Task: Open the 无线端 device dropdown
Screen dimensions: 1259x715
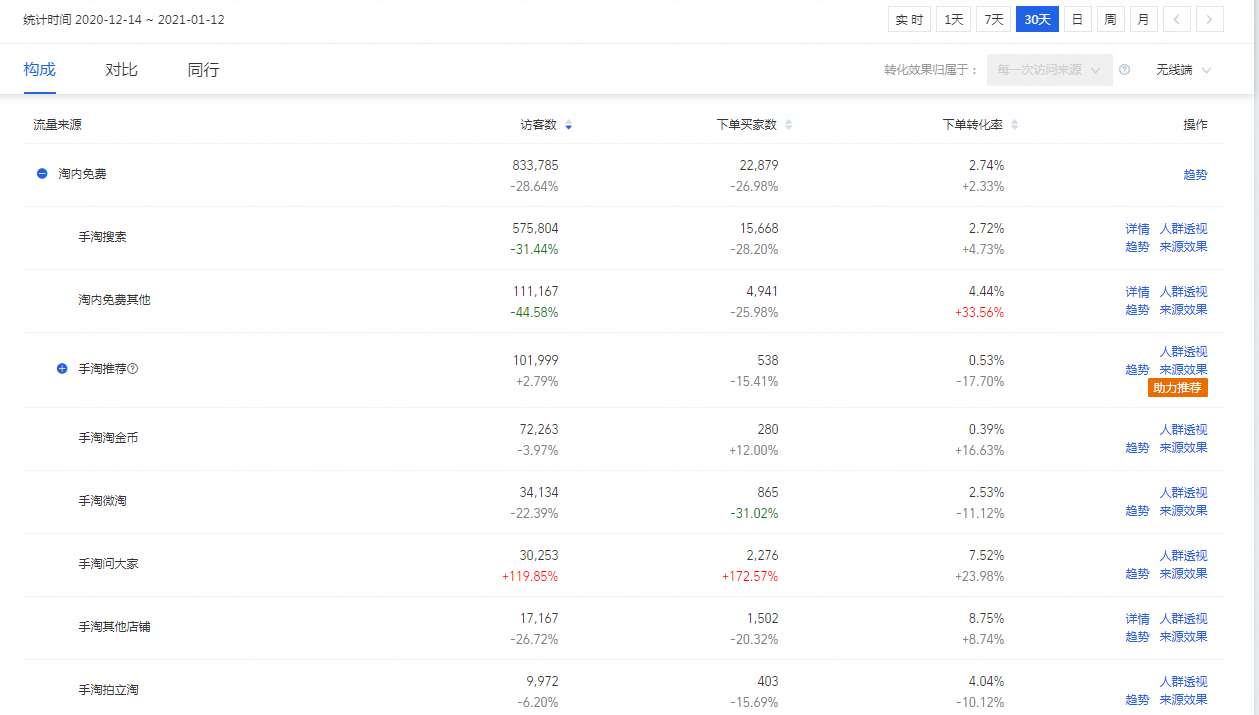Action: click(x=1183, y=70)
